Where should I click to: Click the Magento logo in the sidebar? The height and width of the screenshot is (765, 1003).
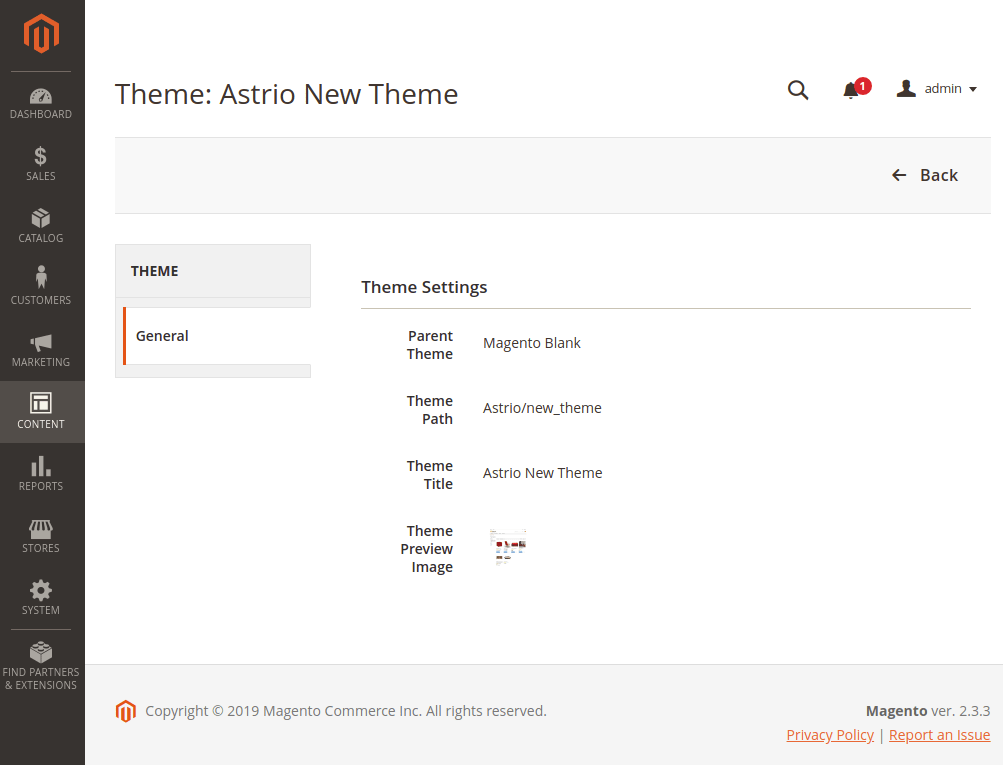point(42,35)
